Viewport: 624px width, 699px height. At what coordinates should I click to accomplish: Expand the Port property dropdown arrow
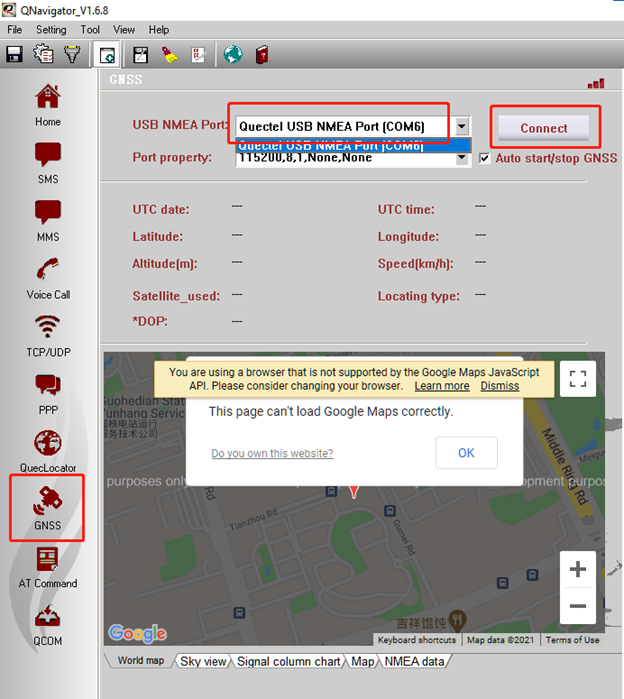click(462, 158)
